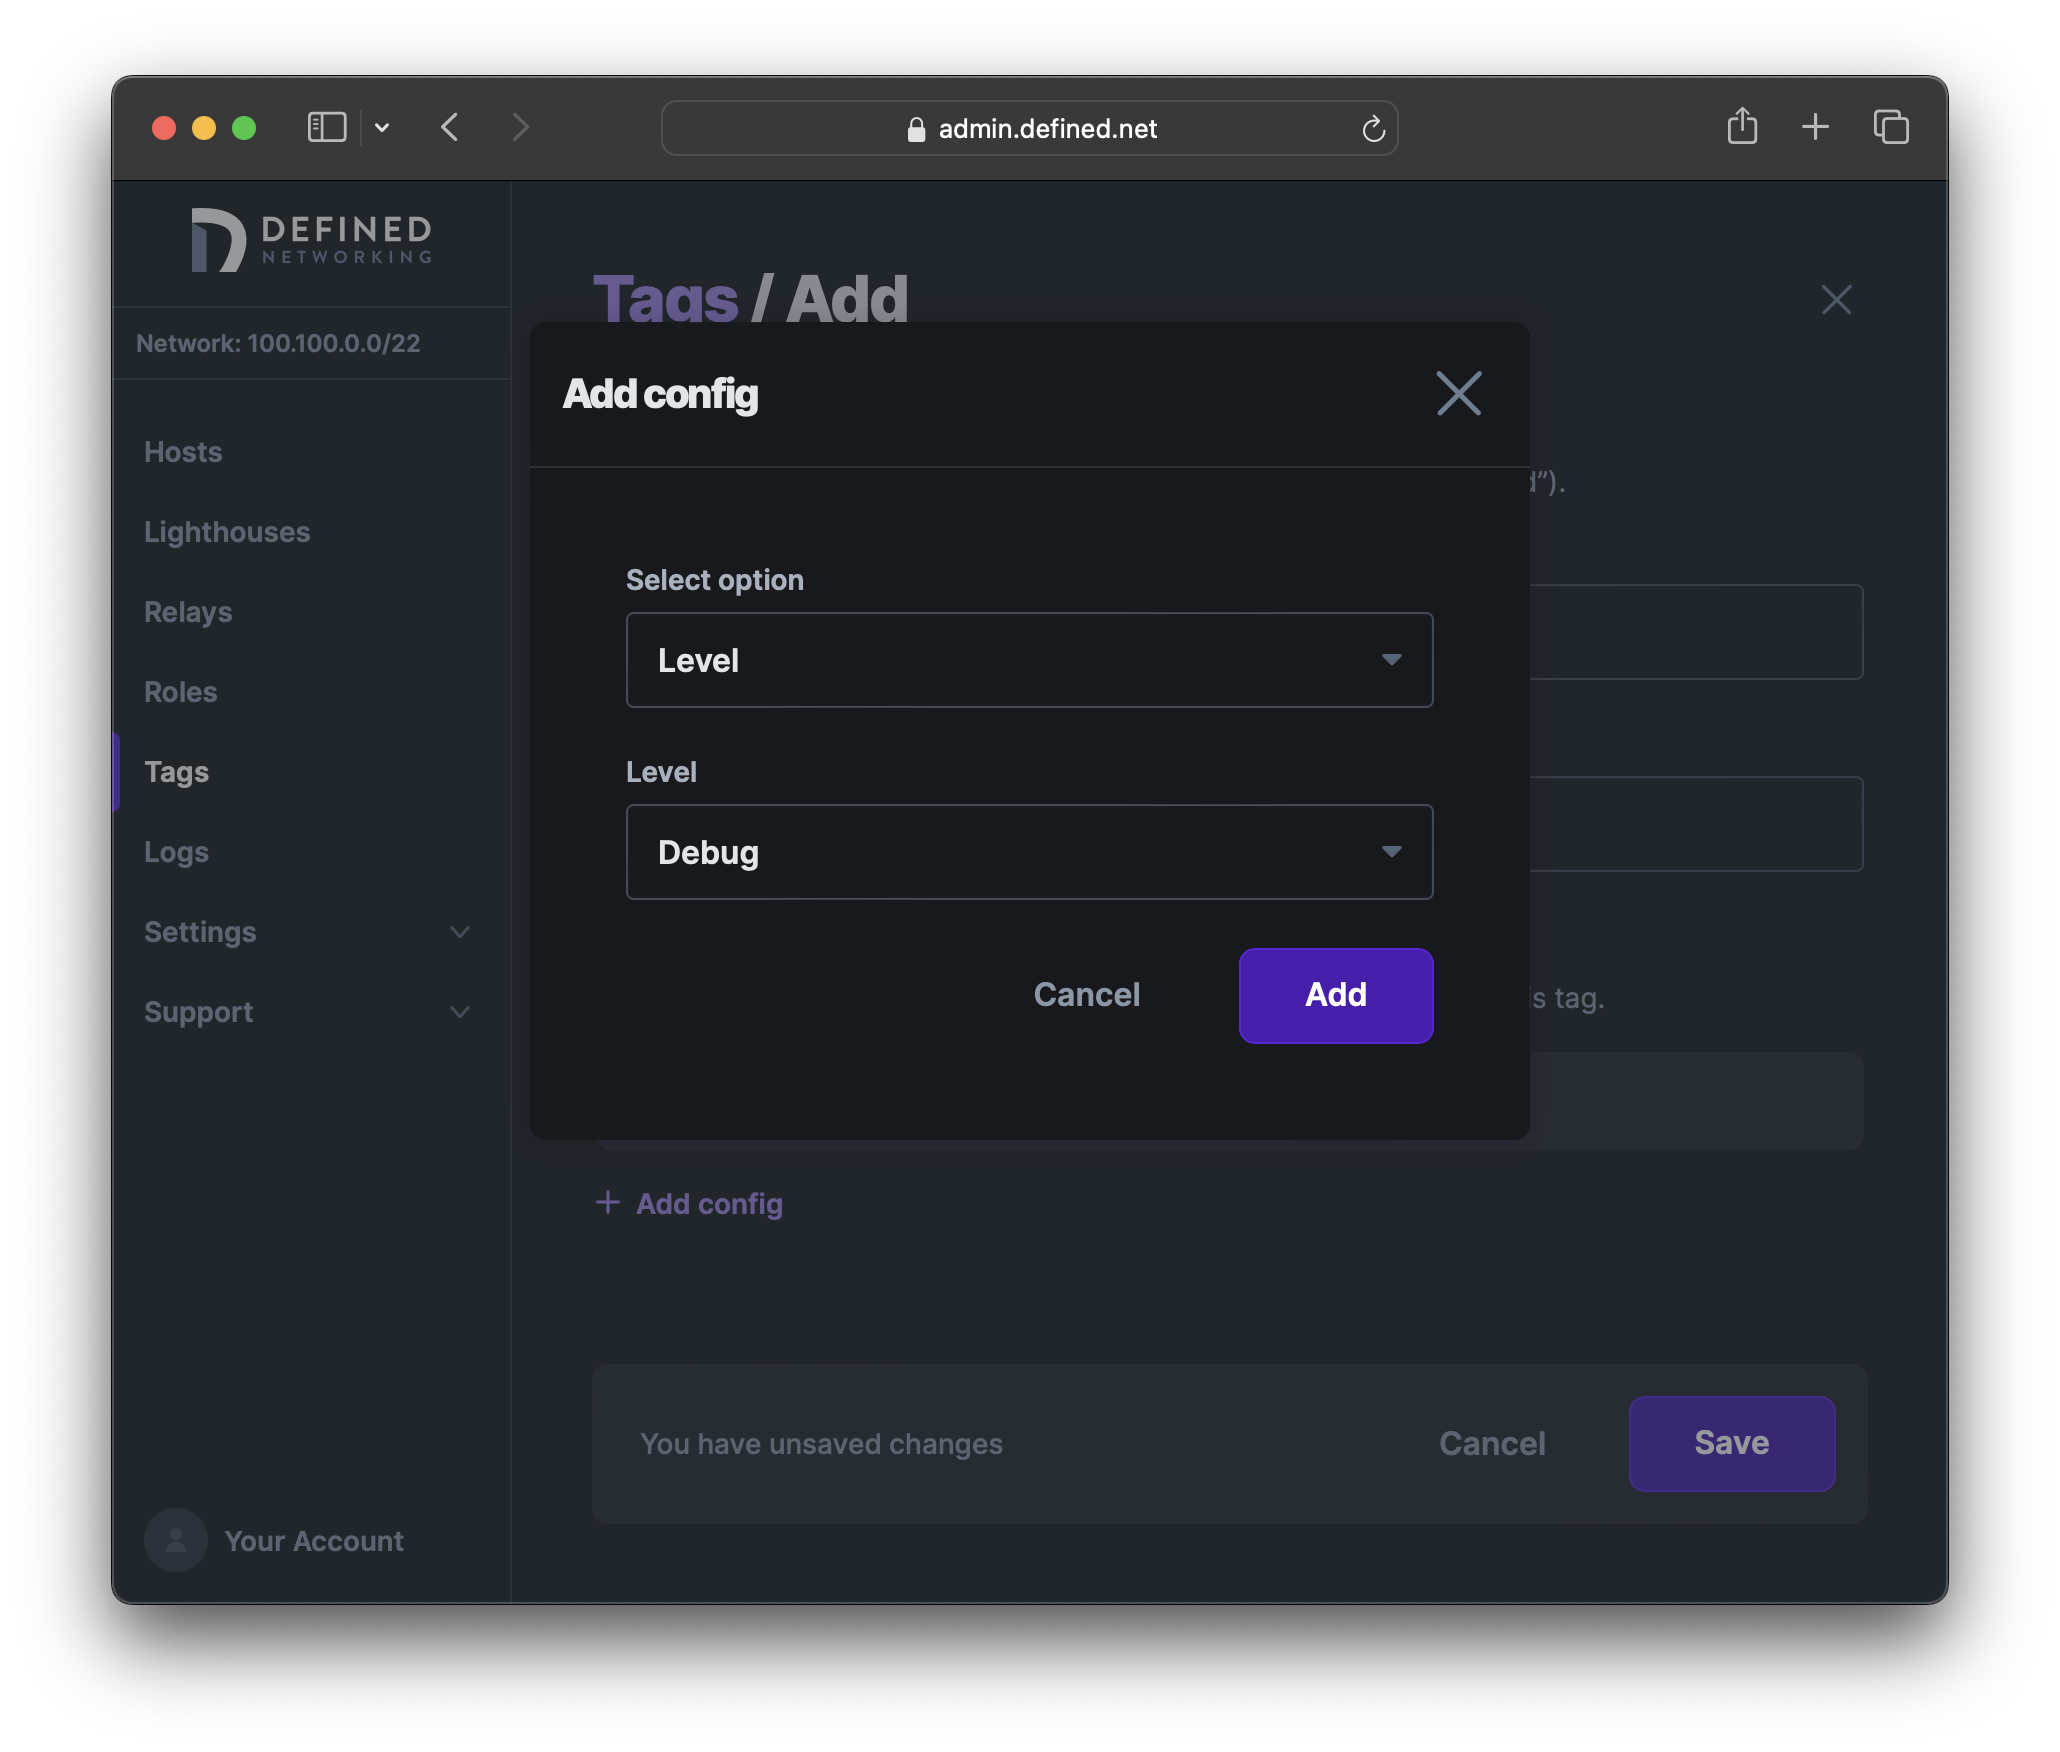
Task: Open the Hosts menu item
Action: coord(183,452)
